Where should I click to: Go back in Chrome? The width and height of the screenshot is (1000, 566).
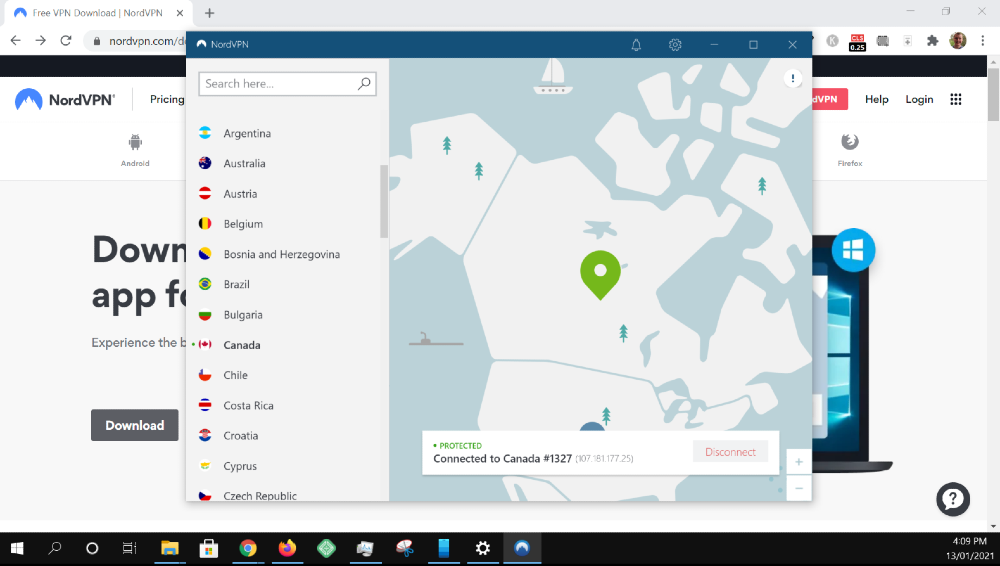click(x=16, y=41)
